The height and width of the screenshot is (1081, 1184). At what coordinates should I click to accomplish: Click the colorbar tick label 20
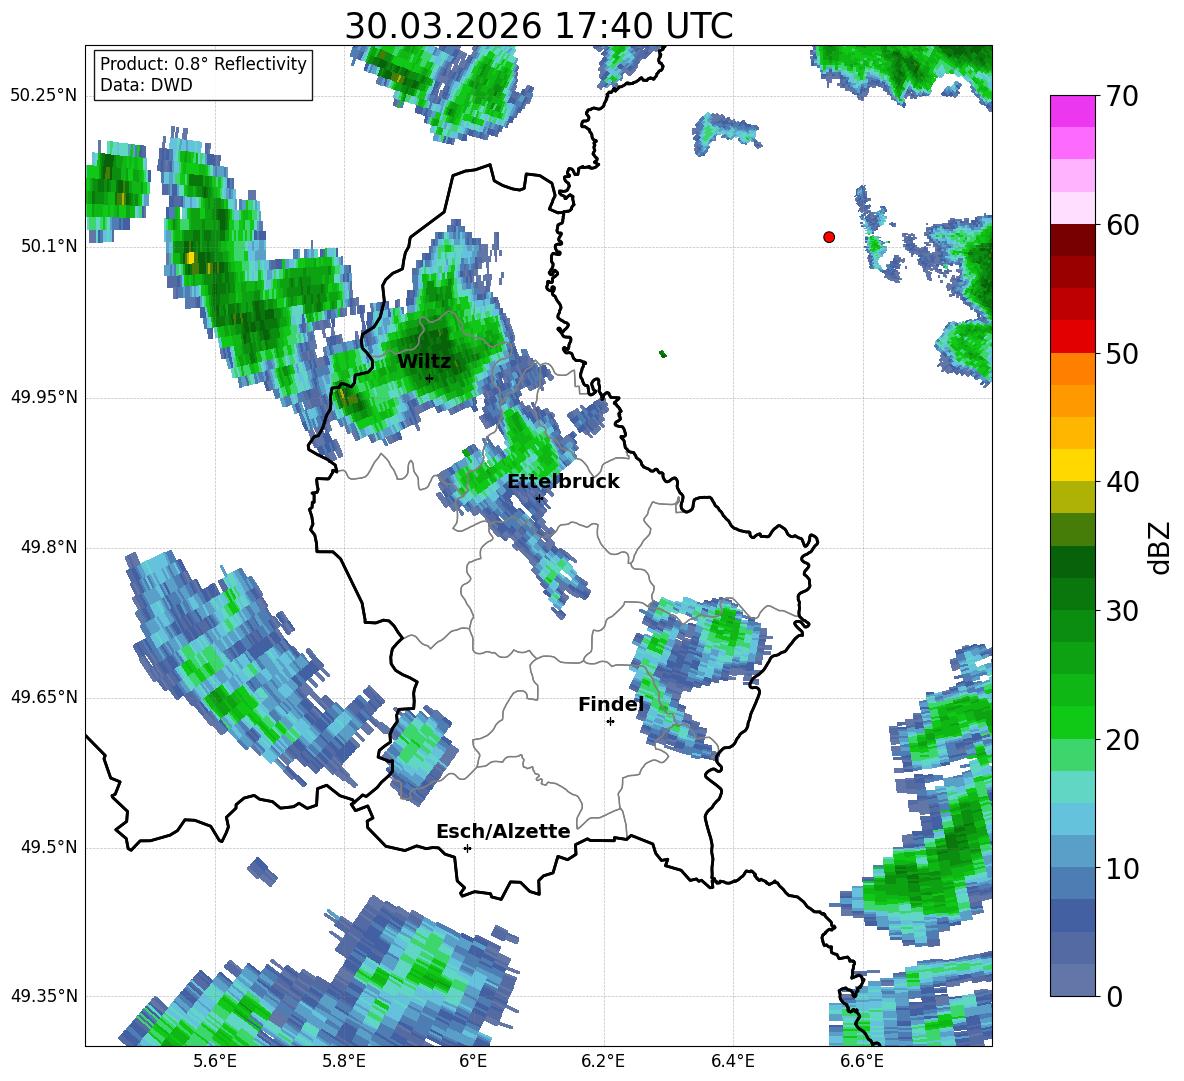coord(1122,740)
